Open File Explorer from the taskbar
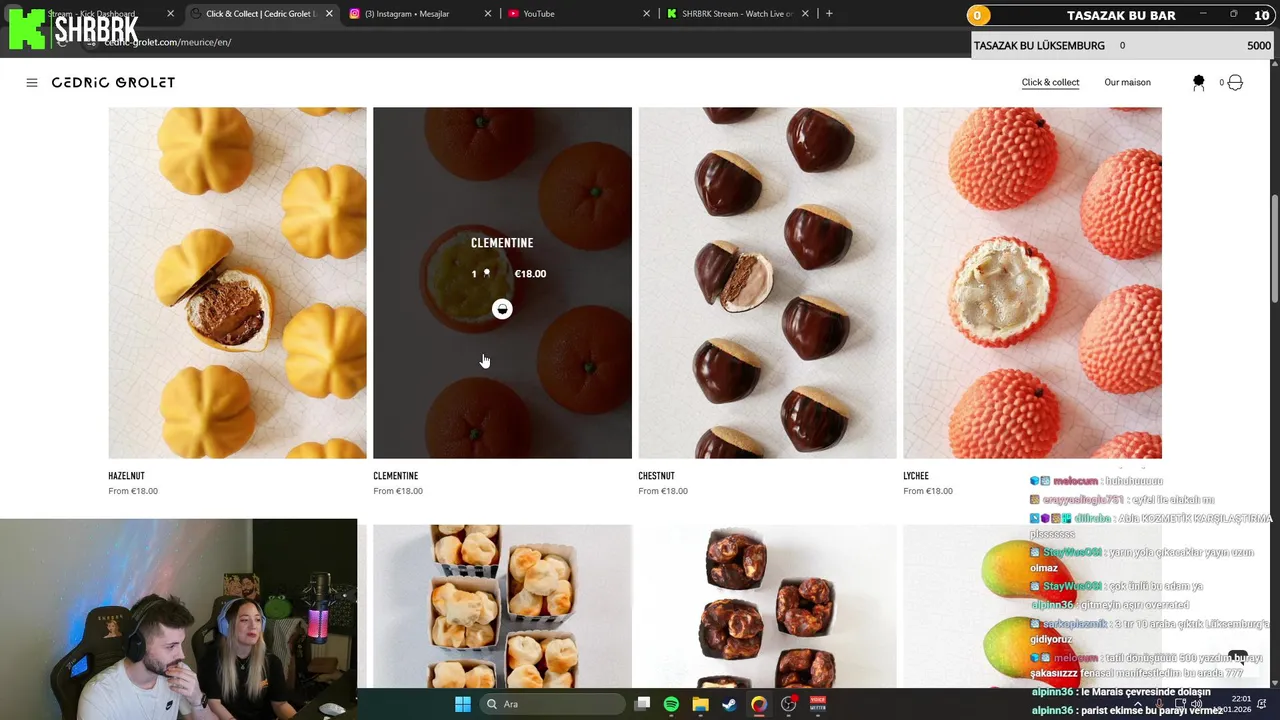Image resolution: width=1280 pixels, height=720 pixels. [700, 704]
